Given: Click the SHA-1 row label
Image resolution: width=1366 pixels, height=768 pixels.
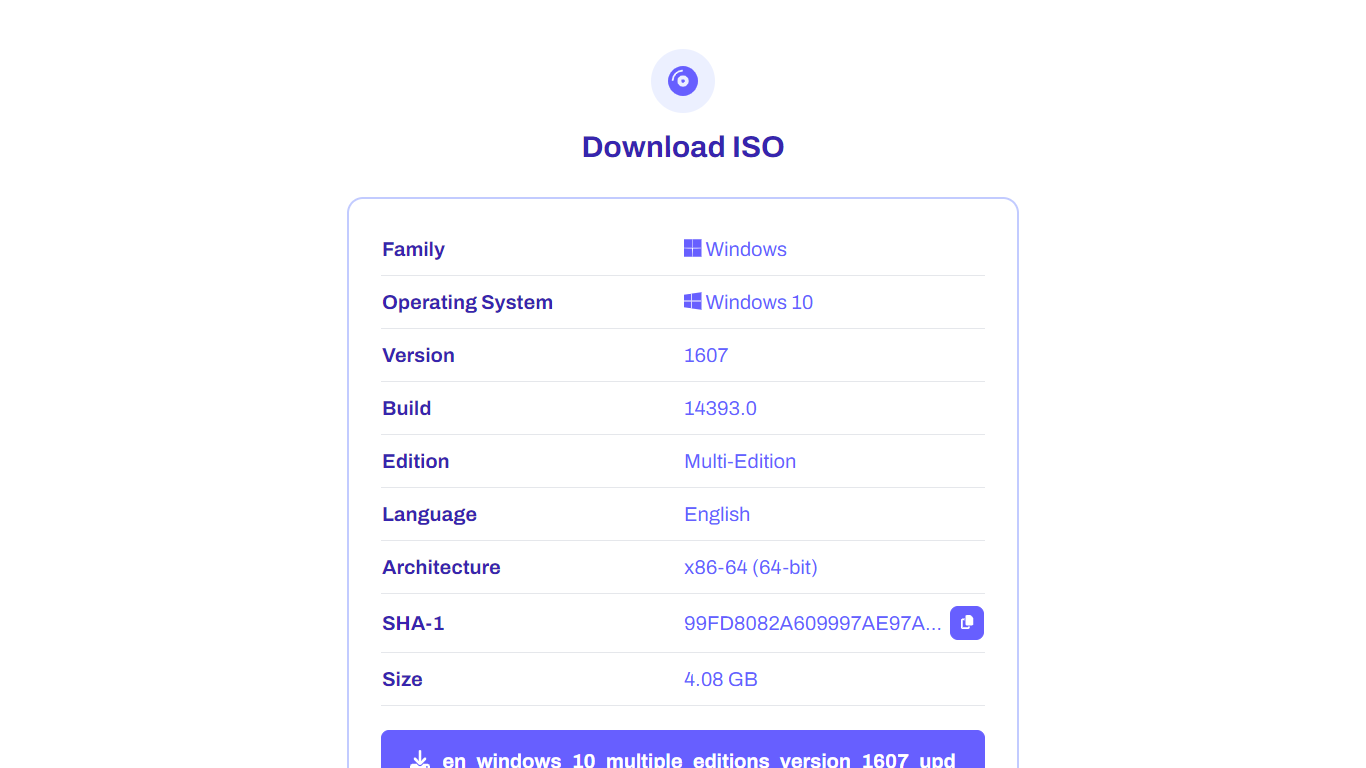Looking at the screenshot, I should point(413,623).
